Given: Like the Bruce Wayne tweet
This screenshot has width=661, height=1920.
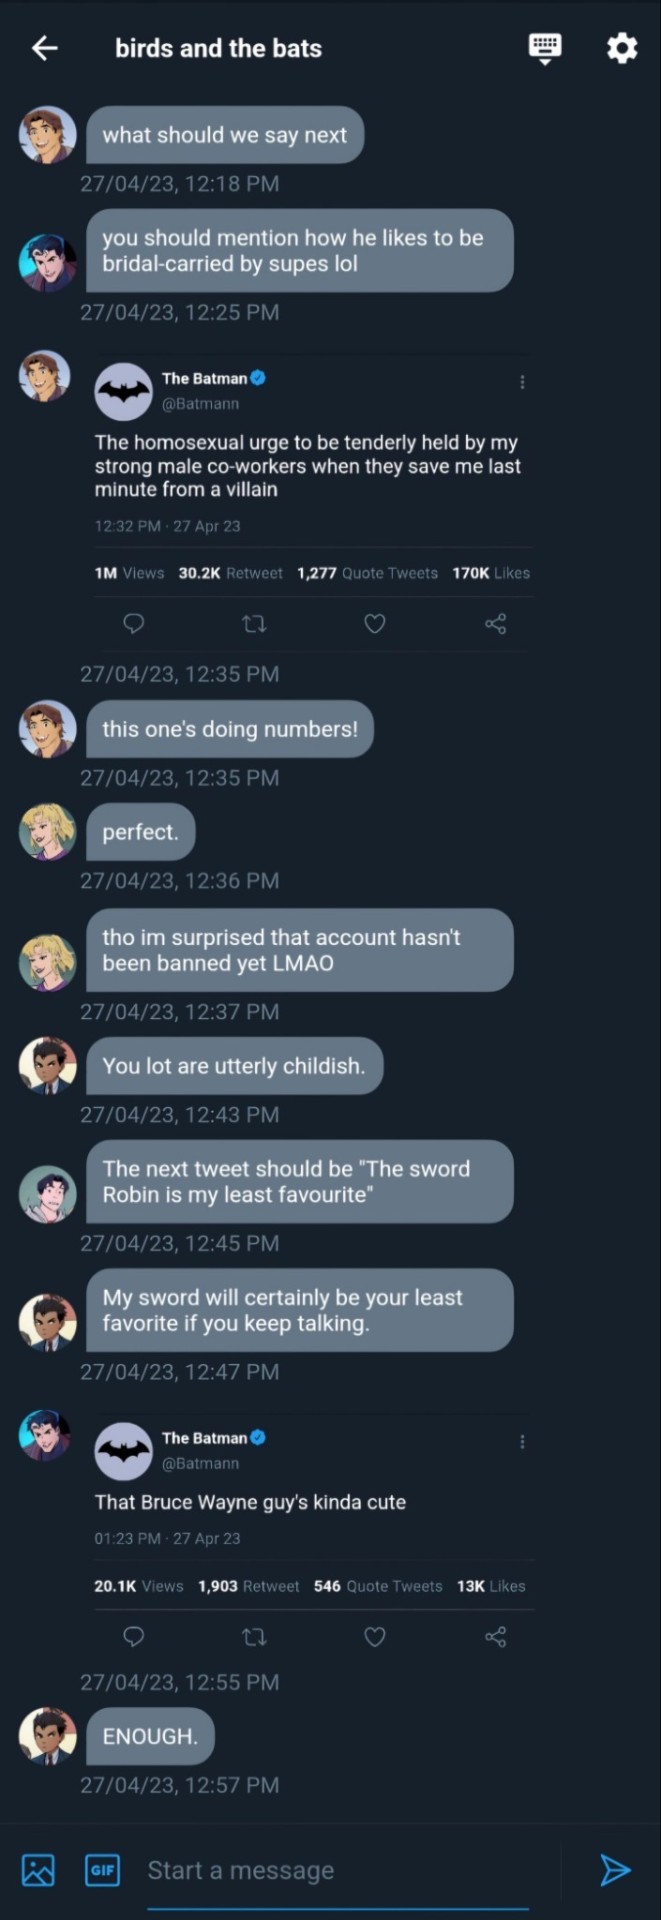Looking at the screenshot, I should pyautogui.click(x=374, y=1637).
